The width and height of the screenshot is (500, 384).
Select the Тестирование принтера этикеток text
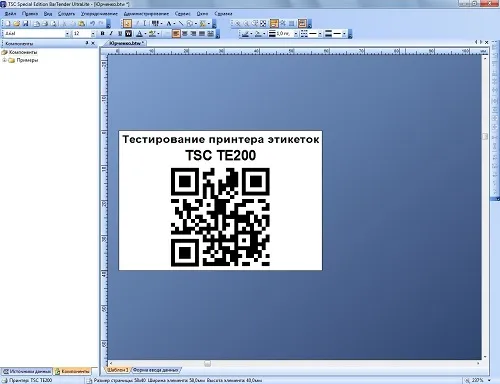click(x=220, y=139)
